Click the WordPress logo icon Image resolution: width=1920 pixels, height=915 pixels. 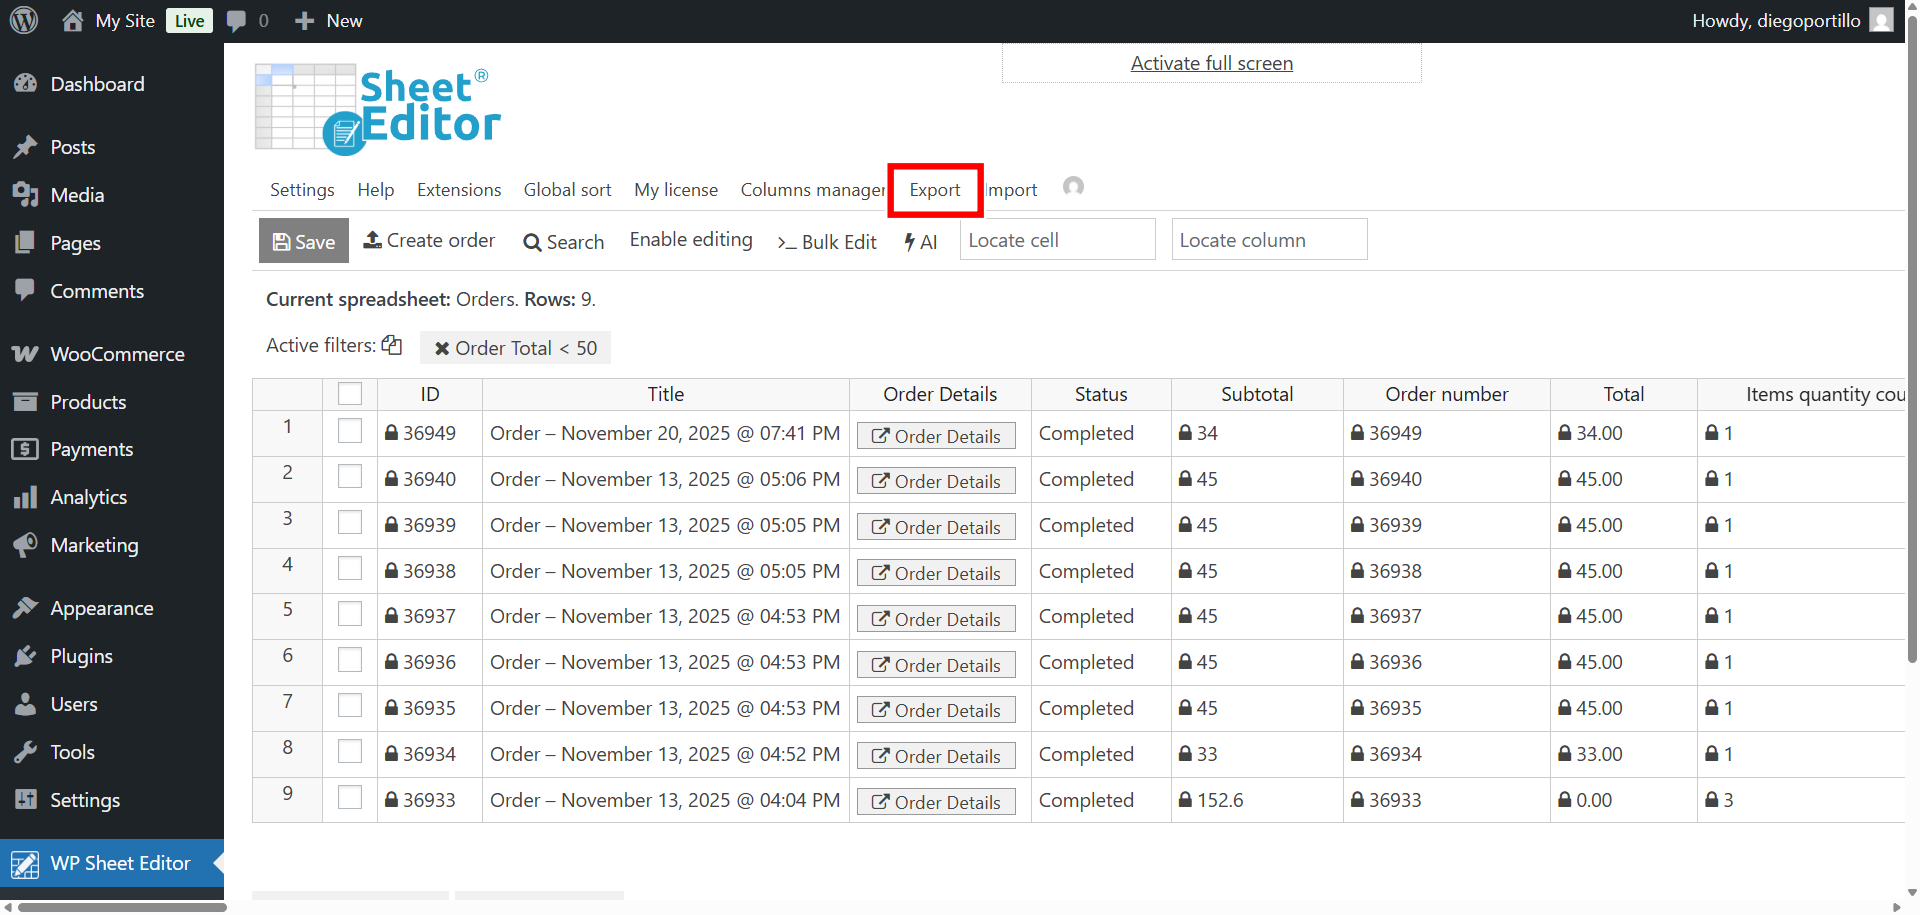point(24,20)
